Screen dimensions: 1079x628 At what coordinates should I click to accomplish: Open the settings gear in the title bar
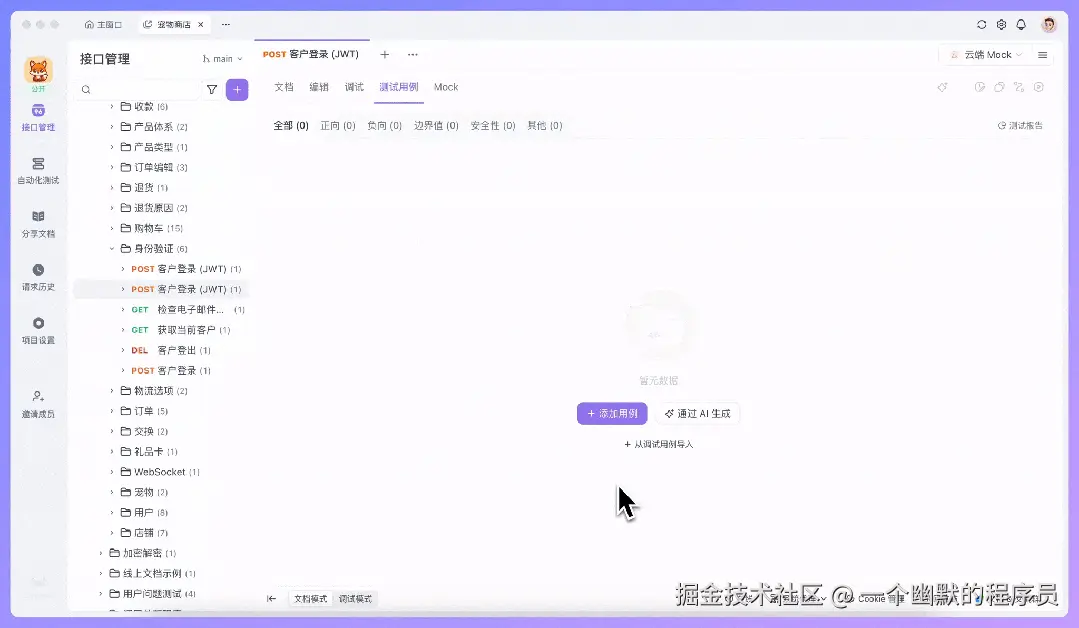[x=1001, y=24]
